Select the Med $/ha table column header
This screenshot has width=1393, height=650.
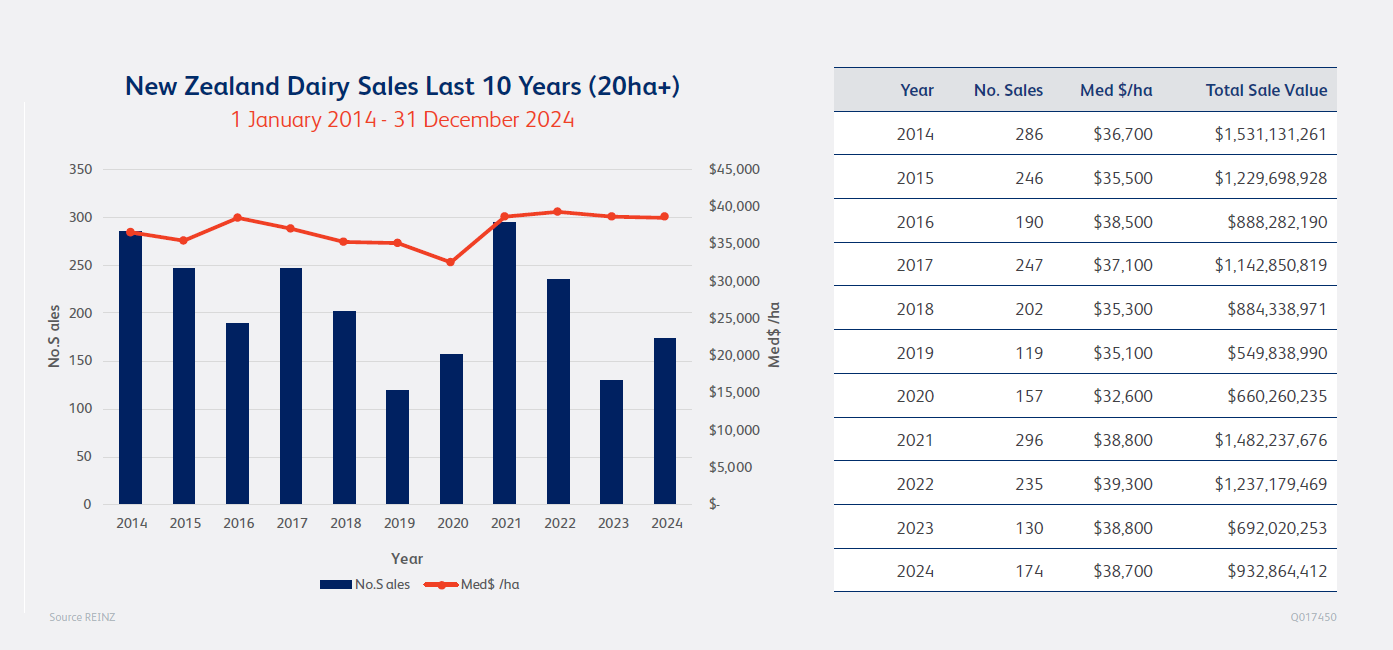coord(1115,90)
